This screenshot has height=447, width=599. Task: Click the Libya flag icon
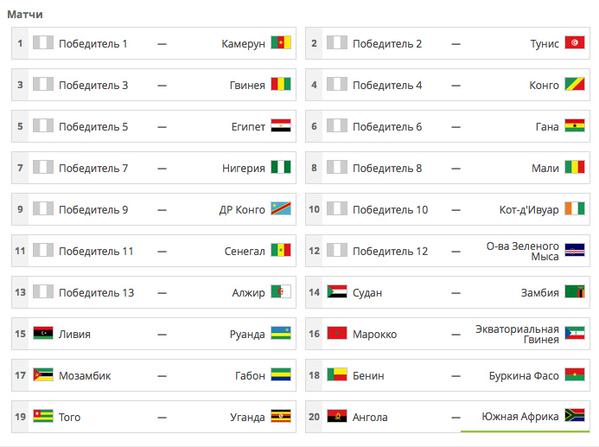click(x=43, y=333)
